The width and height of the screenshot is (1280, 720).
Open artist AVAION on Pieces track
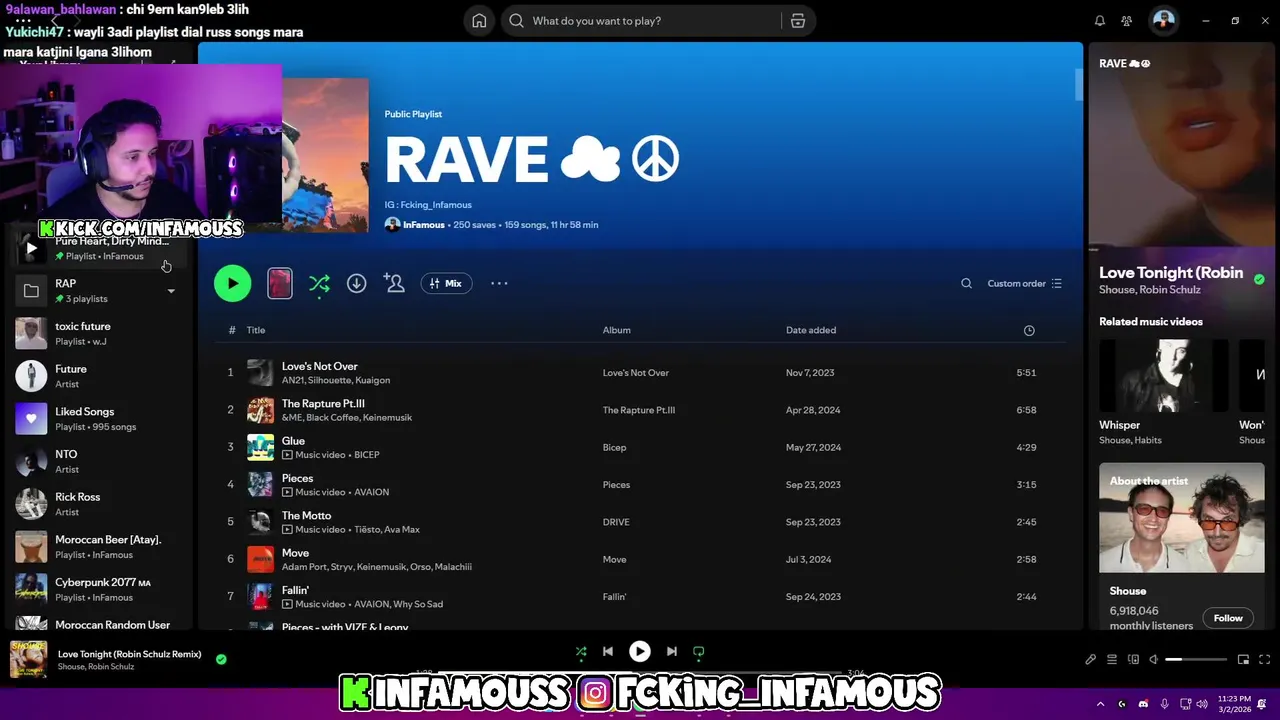[x=371, y=492]
